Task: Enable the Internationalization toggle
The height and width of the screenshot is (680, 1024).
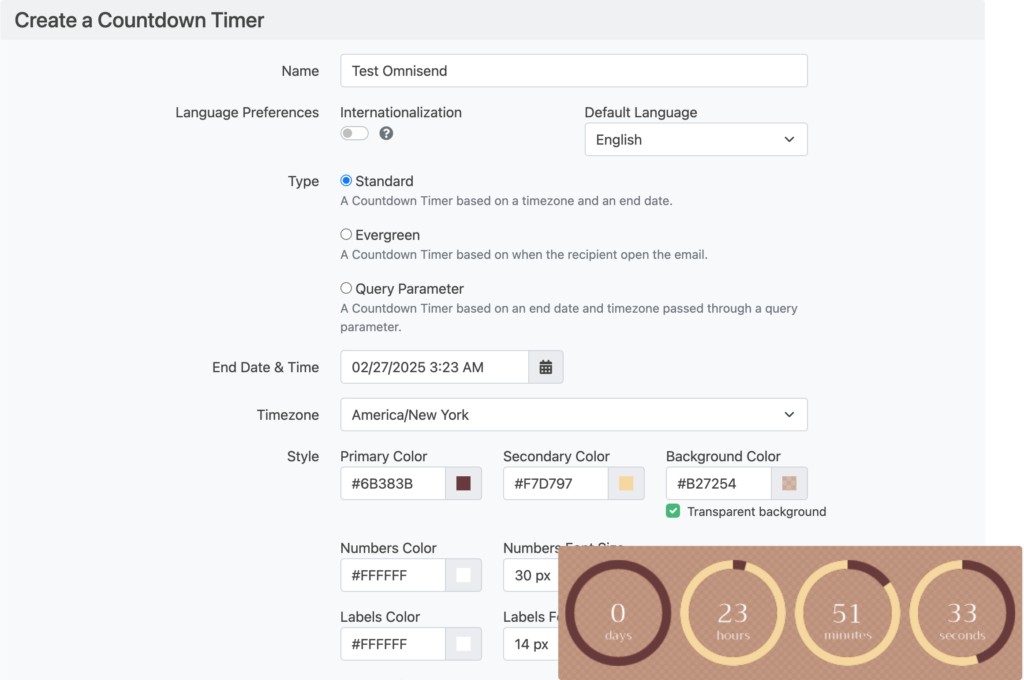Action: (354, 133)
